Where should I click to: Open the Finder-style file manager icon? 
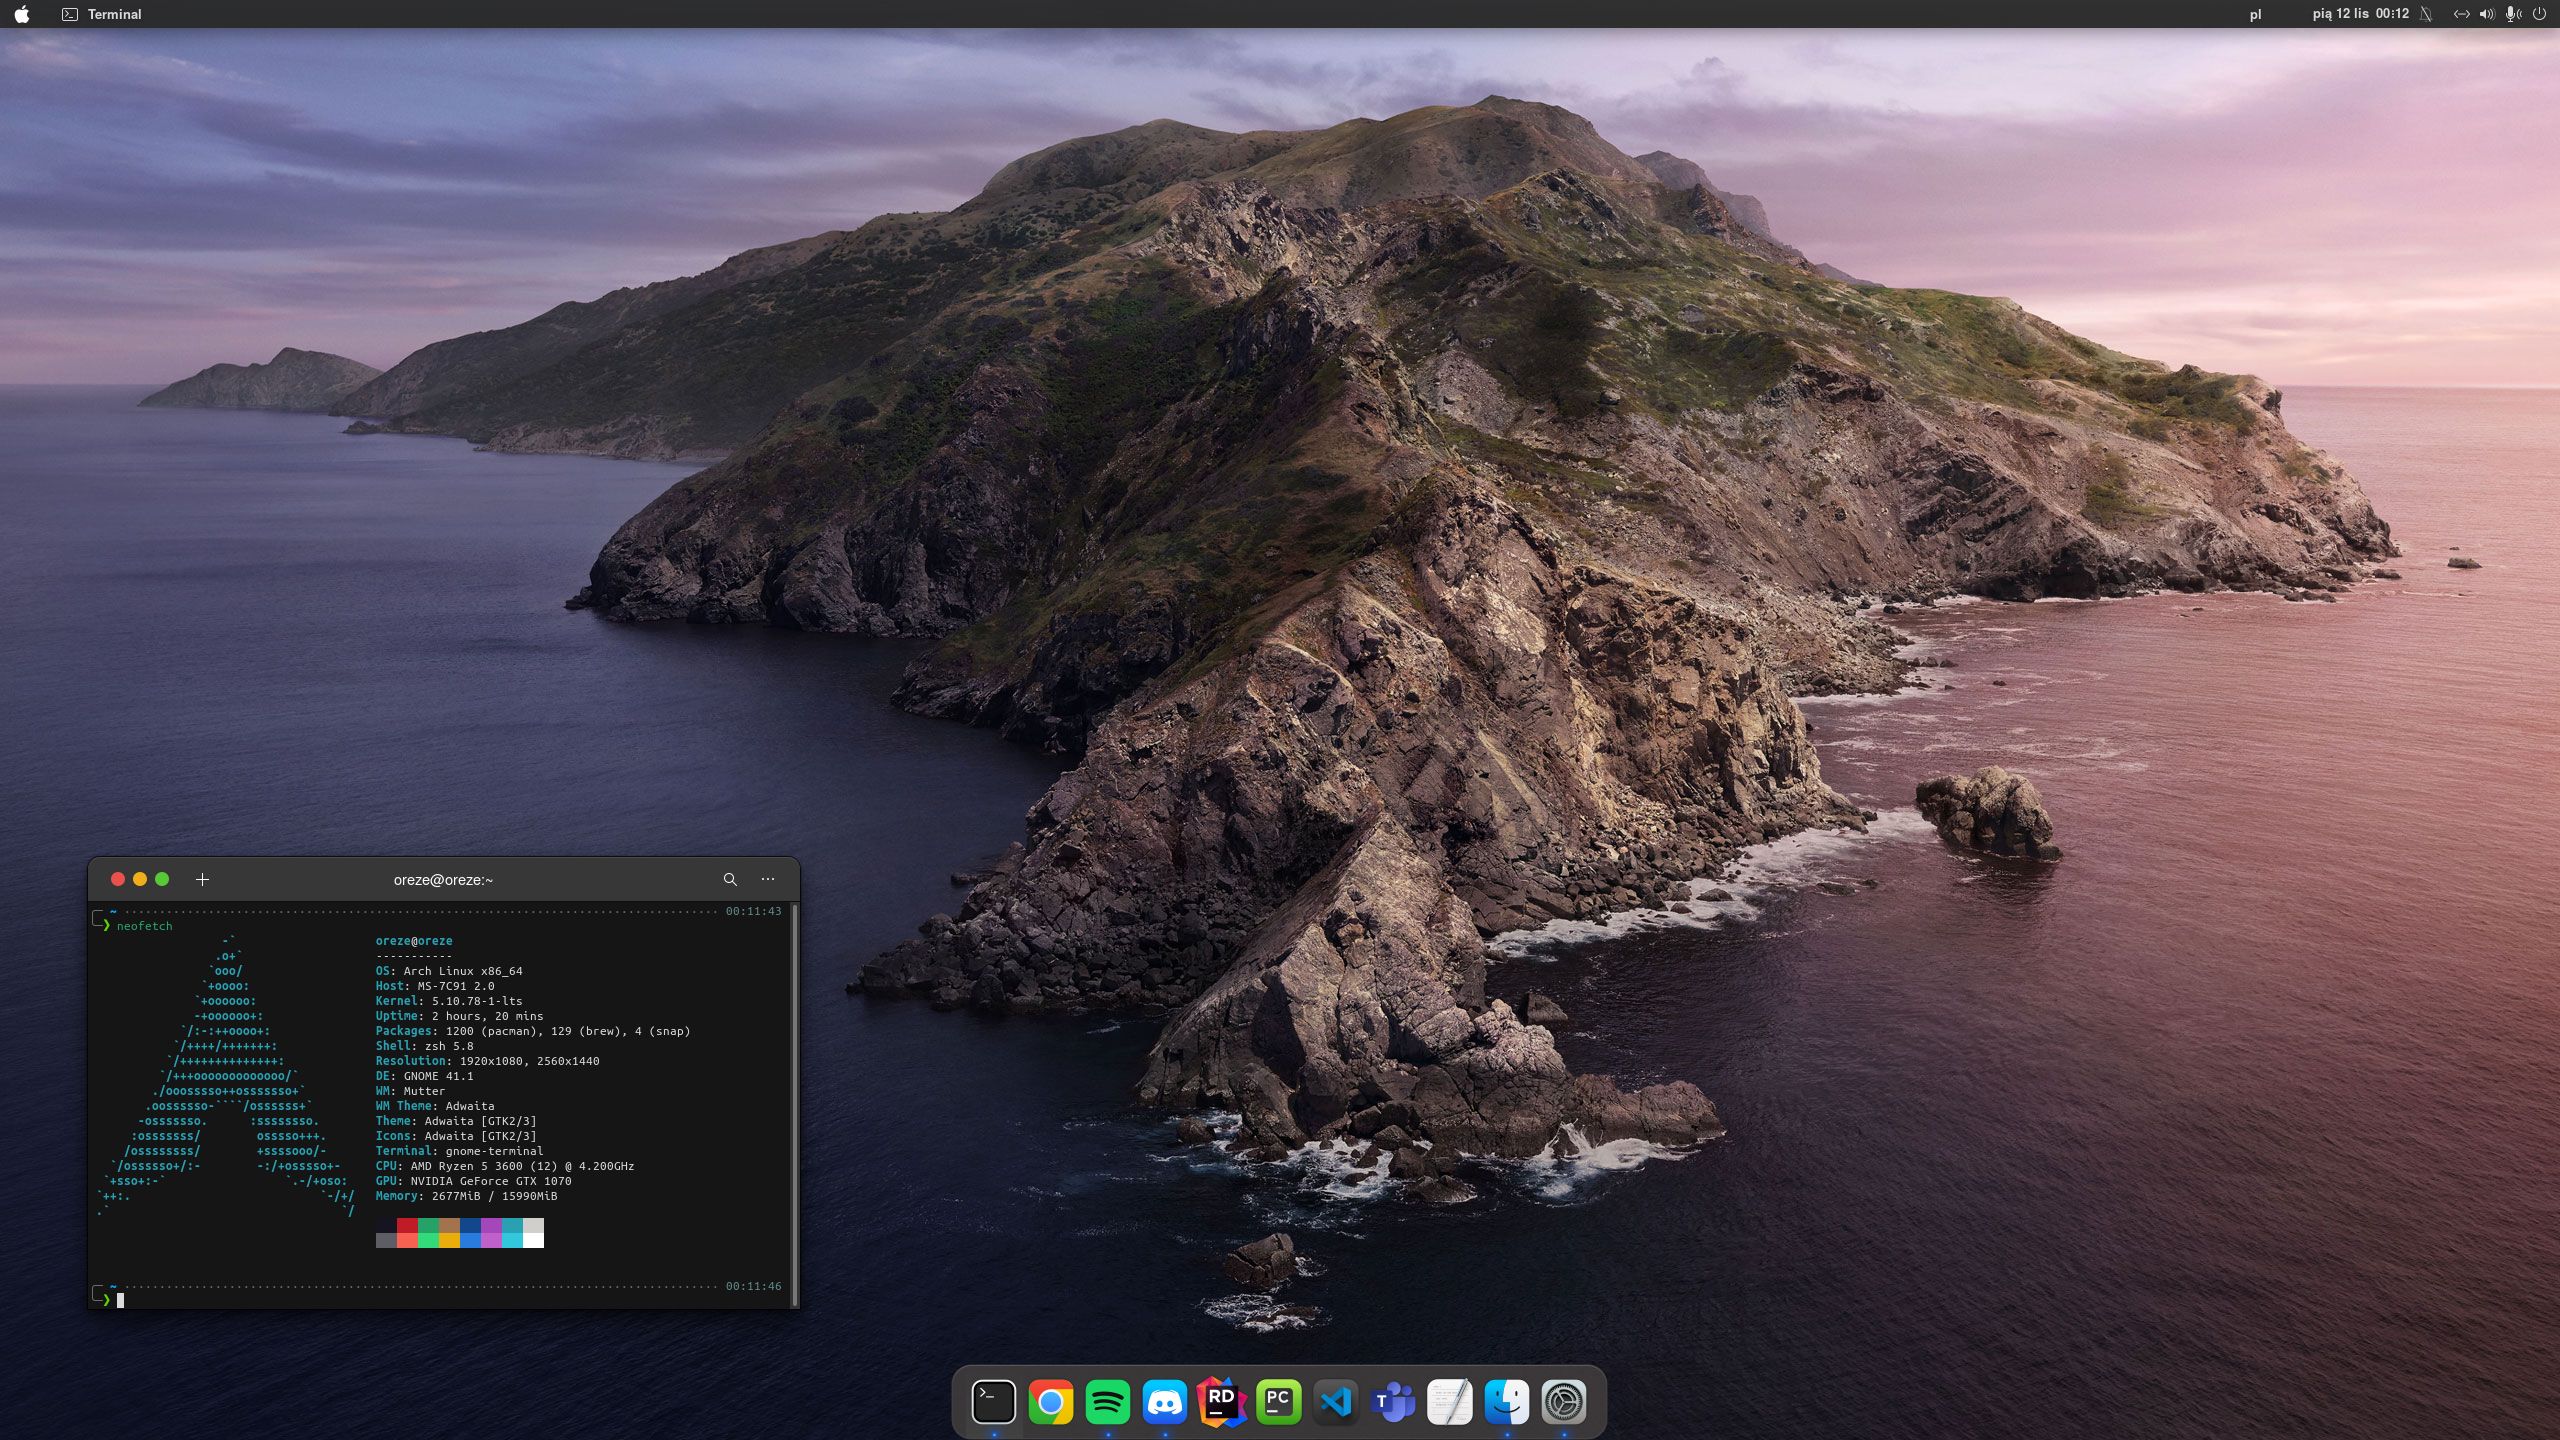1507,1402
